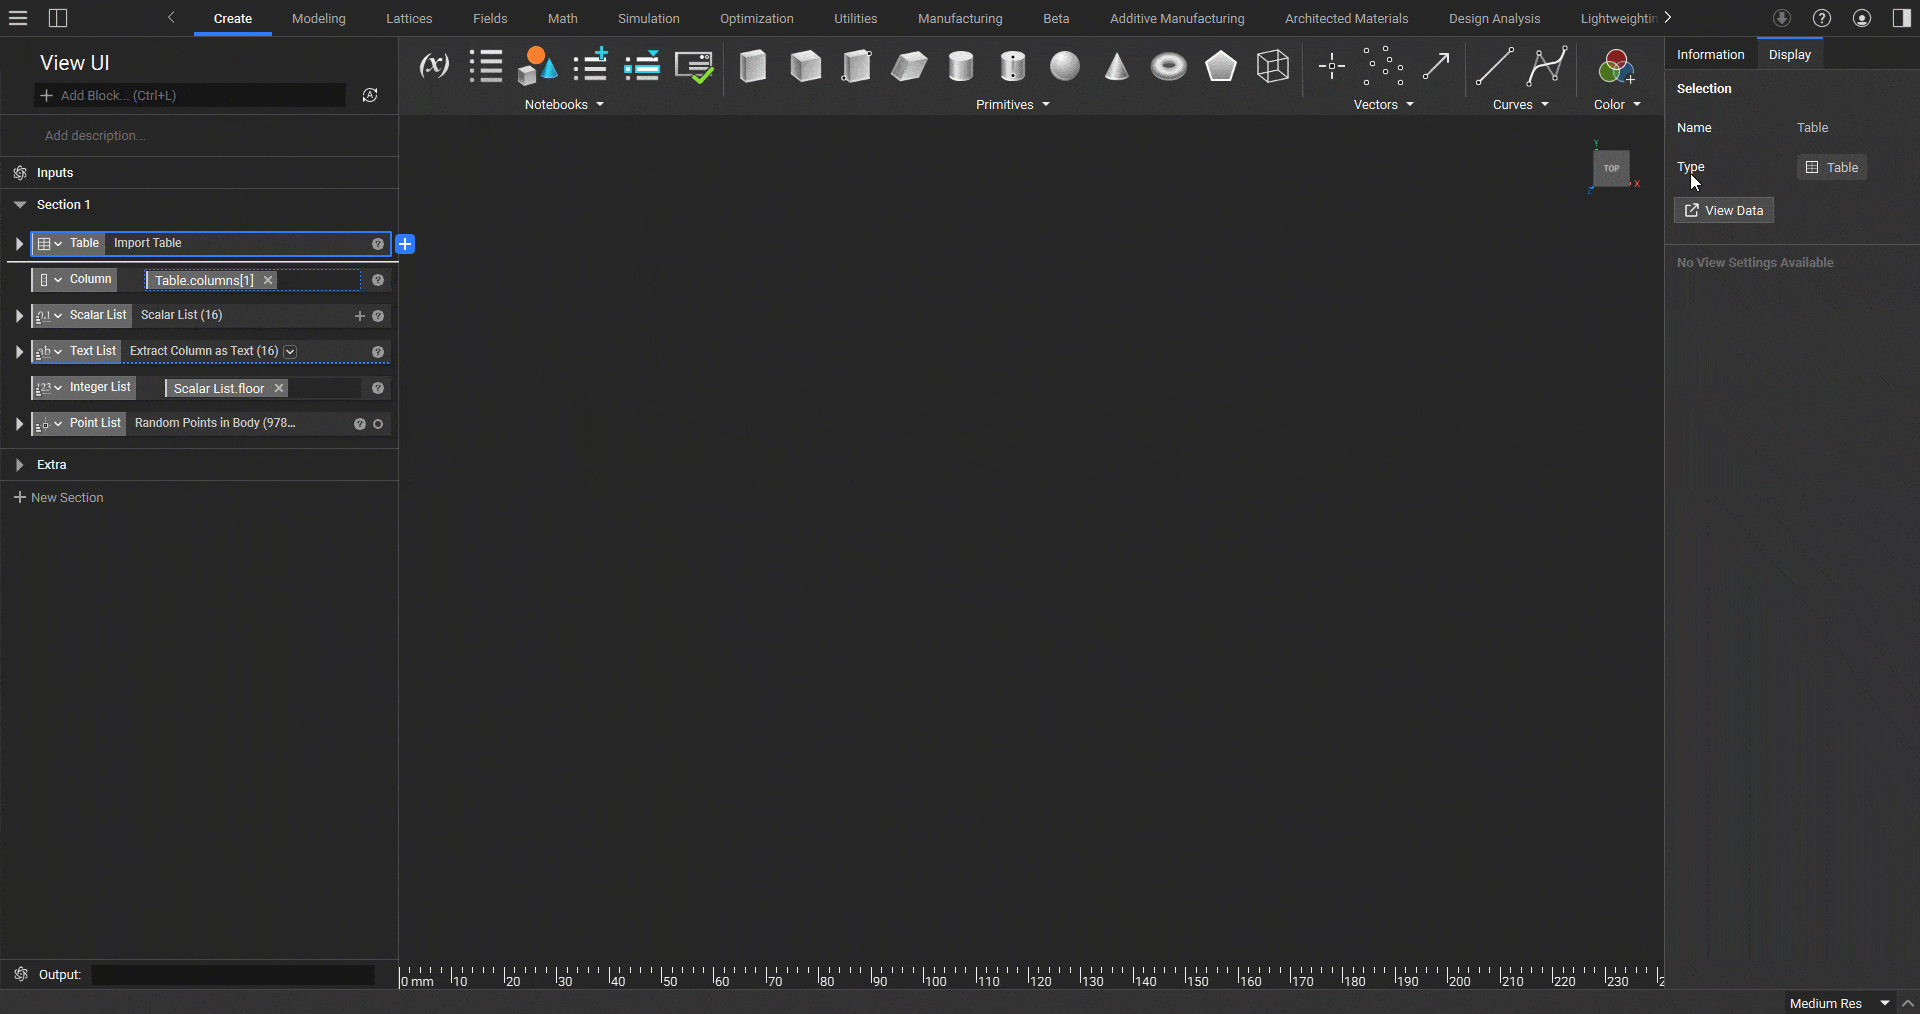The width and height of the screenshot is (1920, 1014).
Task: Expand the Text List block
Action: point(19,352)
